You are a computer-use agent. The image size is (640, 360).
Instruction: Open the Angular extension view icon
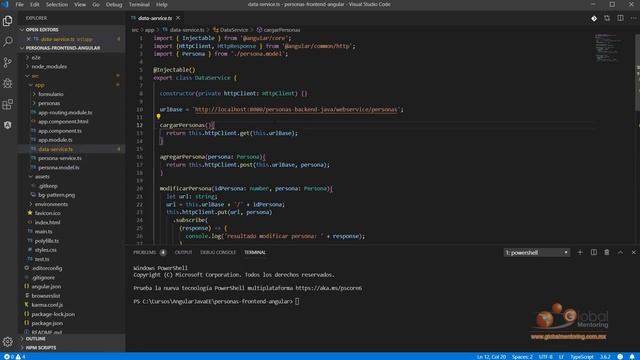click(8, 125)
